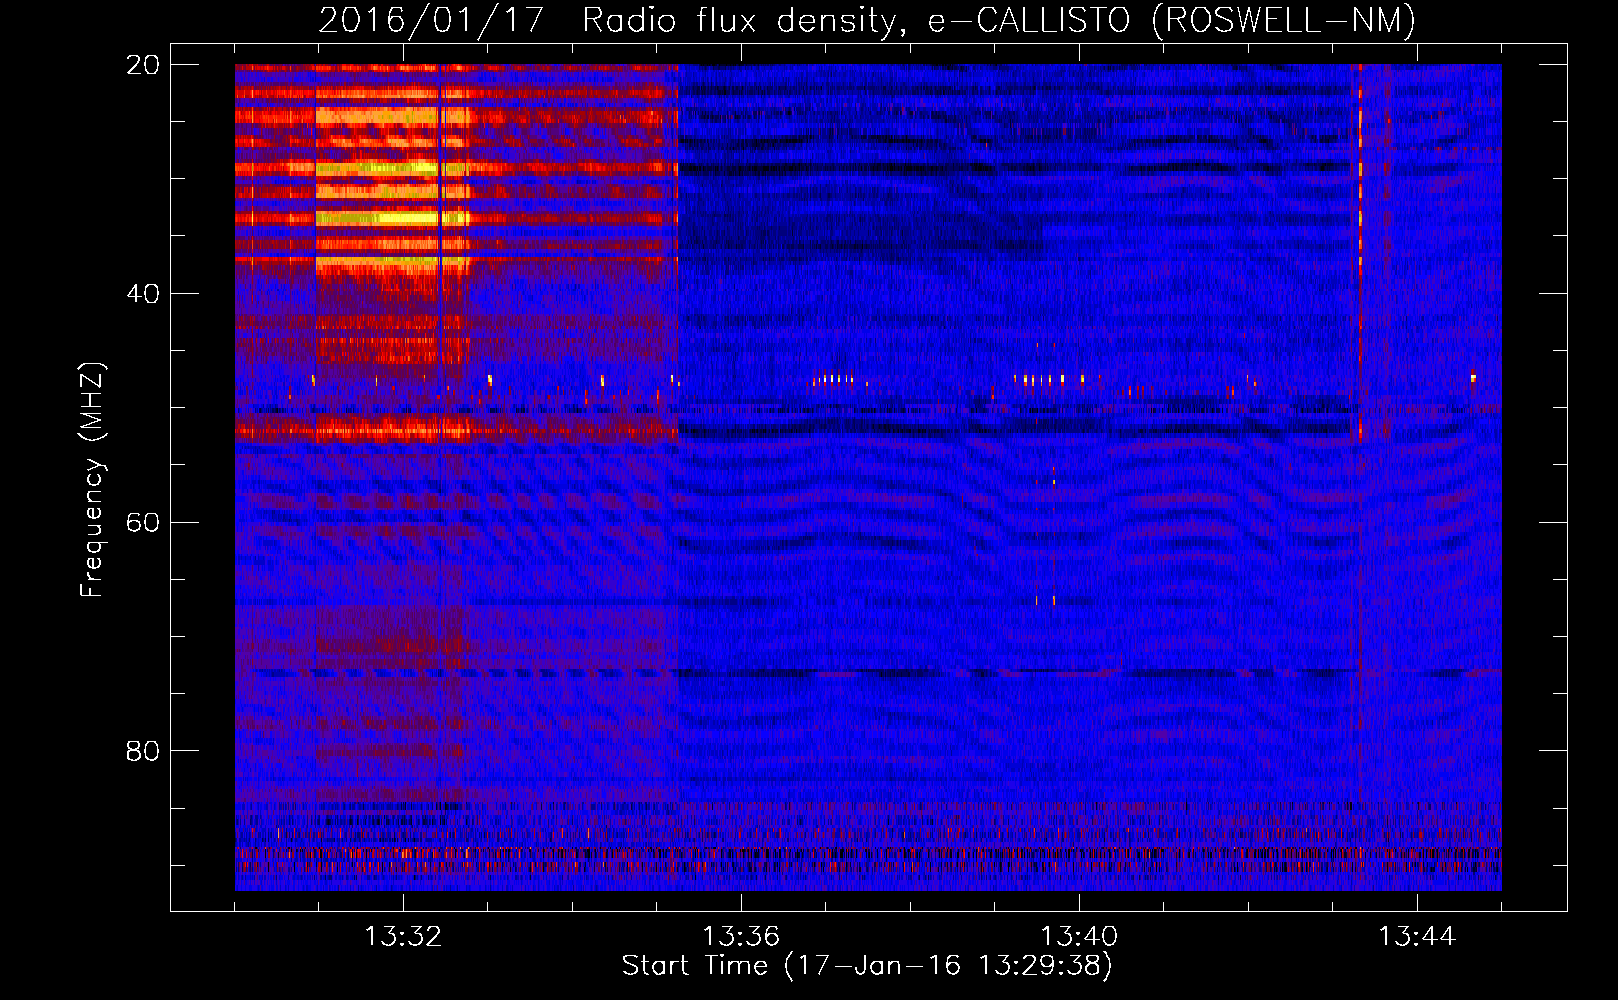Image resolution: width=1618 pixels, height=1000 pixels.
Task: Click the 'Frequency (MHZ)' axis label
Action: tap(92, 479)
